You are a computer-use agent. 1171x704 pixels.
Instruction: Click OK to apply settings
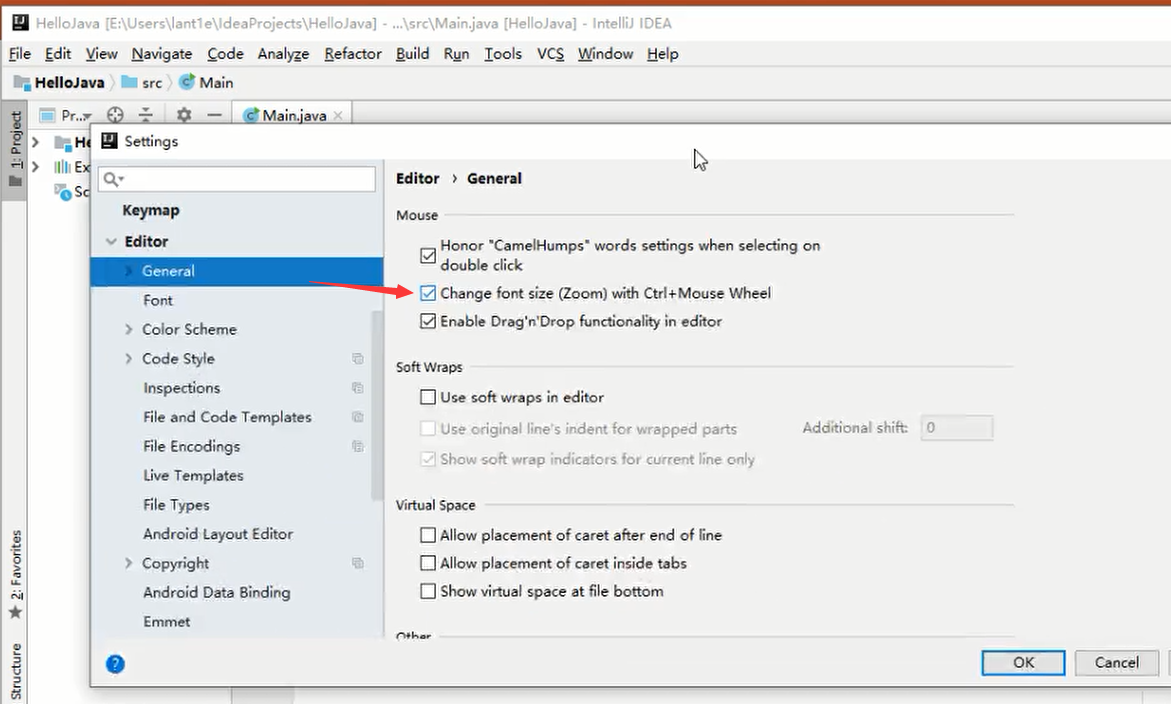[1023, 663]
